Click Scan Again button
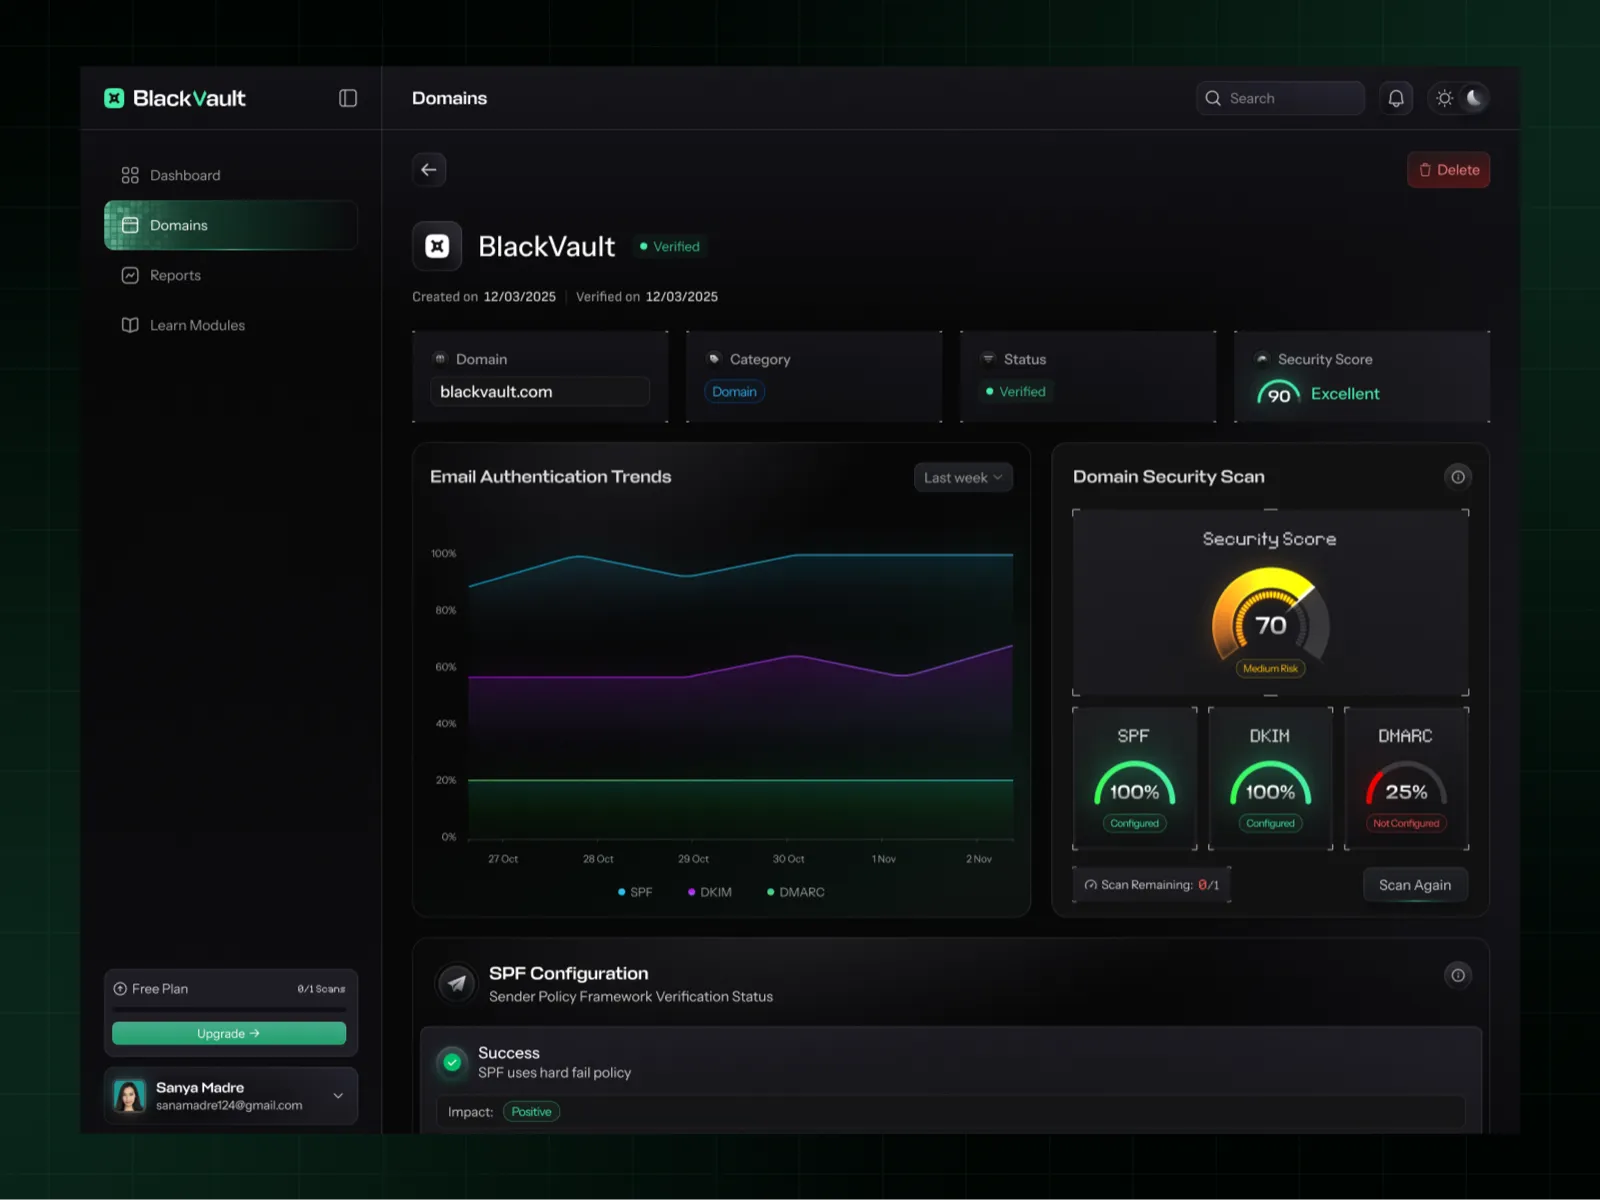 pos(1415,885)
